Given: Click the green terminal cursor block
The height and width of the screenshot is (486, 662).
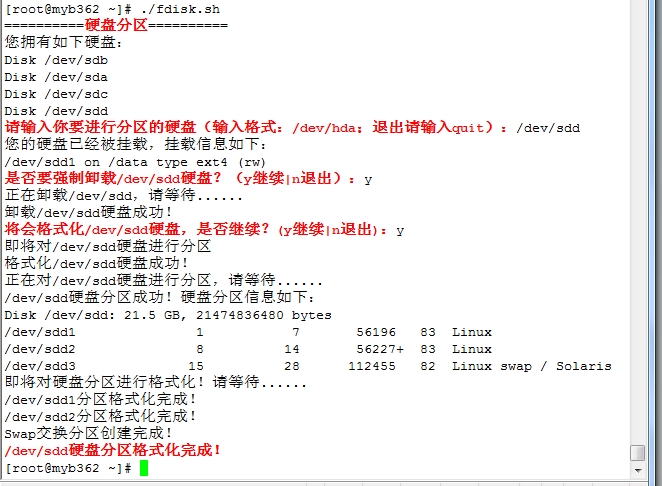Looking at the screenshot, I should [x=144, y=468].
